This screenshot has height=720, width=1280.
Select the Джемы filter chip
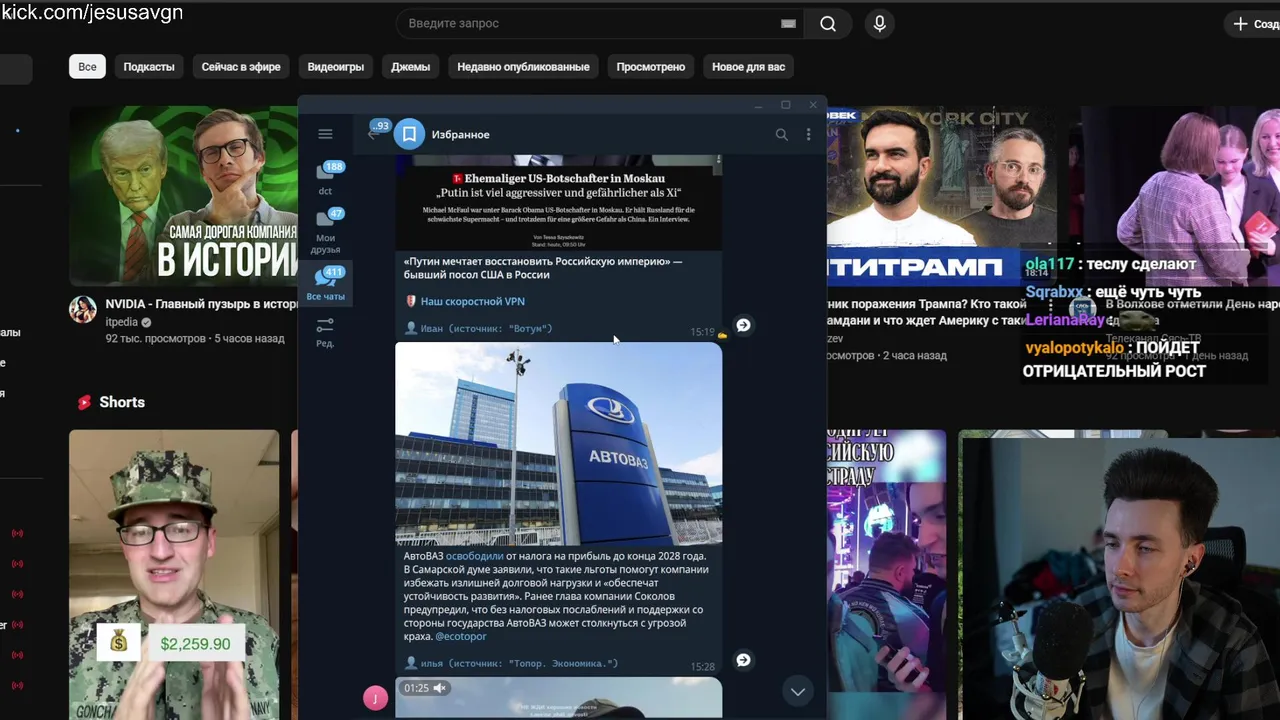click(410, 67)
